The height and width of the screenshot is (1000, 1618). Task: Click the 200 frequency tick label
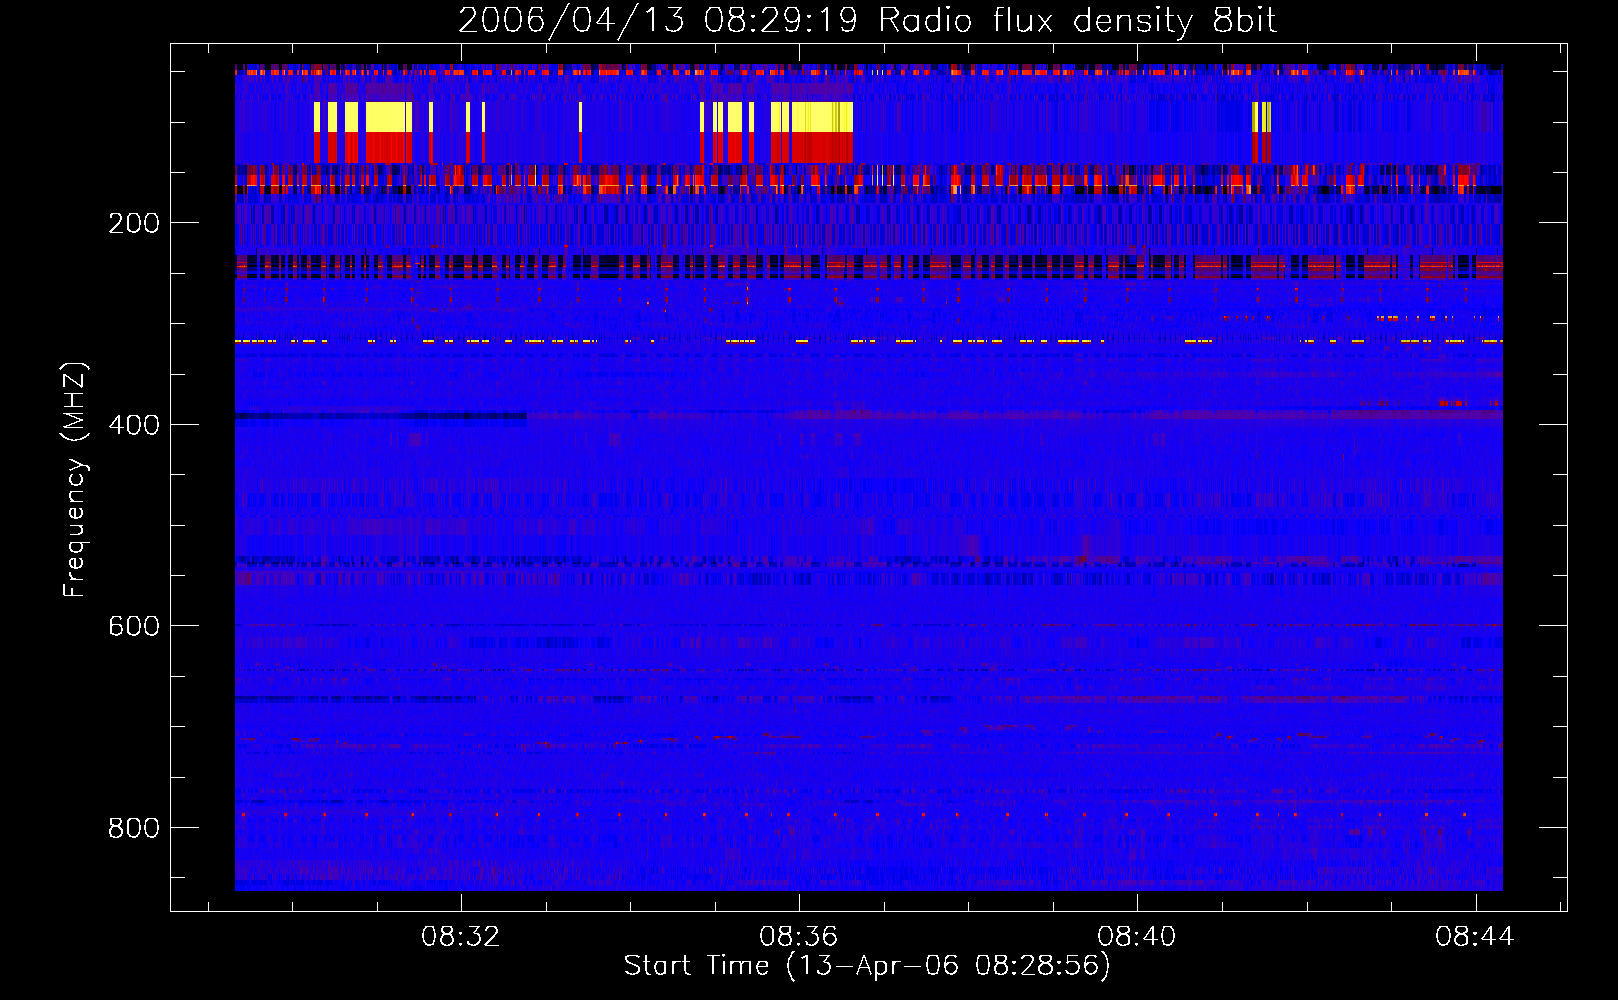pyautogui.click(x=134, y=223)
